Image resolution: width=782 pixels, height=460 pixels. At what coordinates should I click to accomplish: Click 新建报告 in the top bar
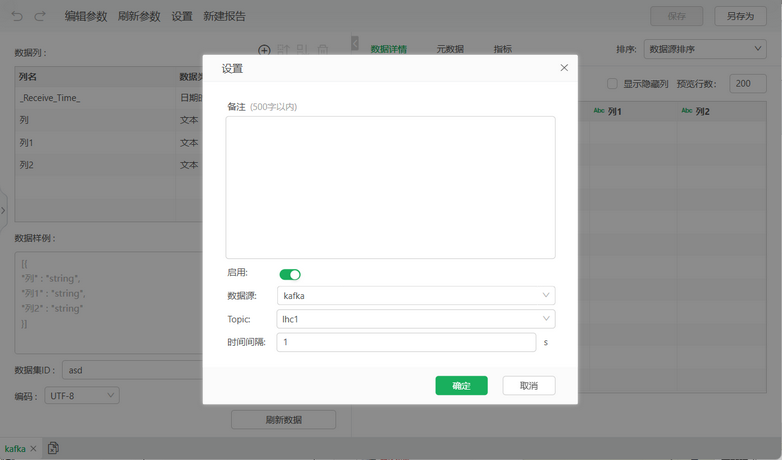(224, 16)
